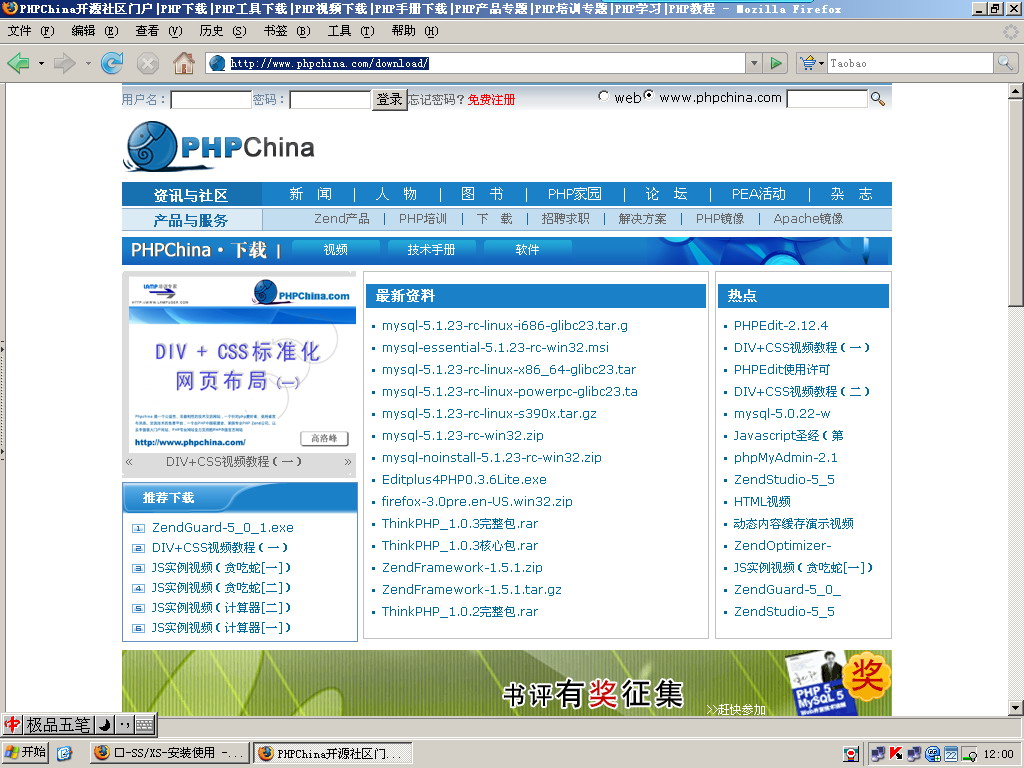This screenshot has width=1024, height=768.
Task: Open the Apache镜像 navigation link
Action: pyautogui.click(x=808, y=219)
